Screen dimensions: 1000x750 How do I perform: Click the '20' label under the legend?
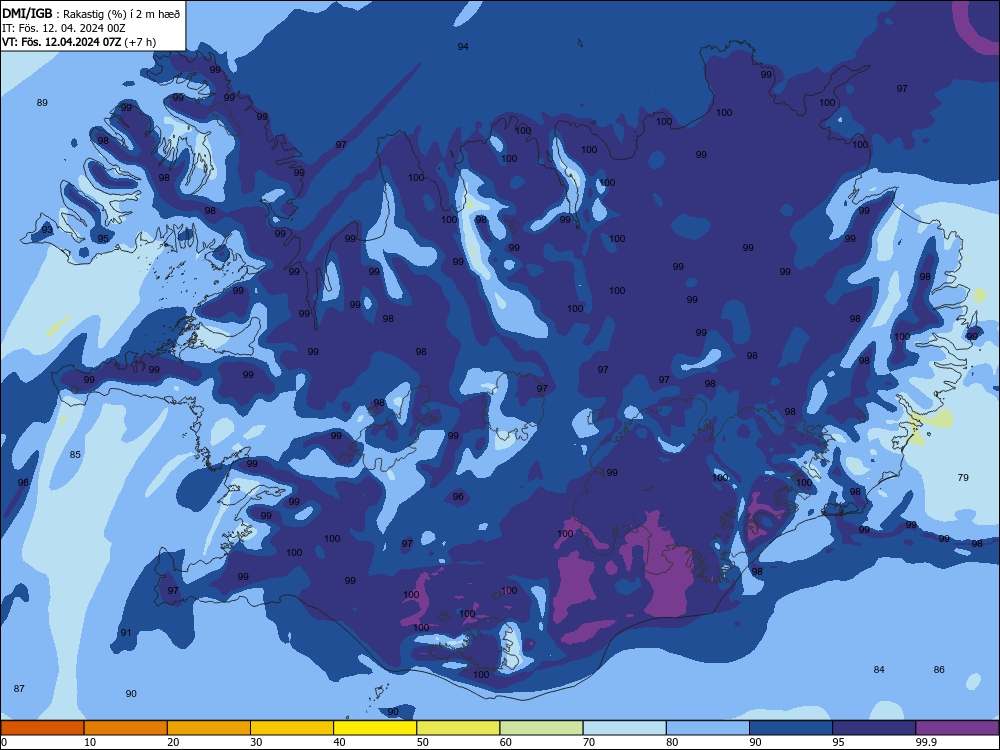click(x=173, y=742)
